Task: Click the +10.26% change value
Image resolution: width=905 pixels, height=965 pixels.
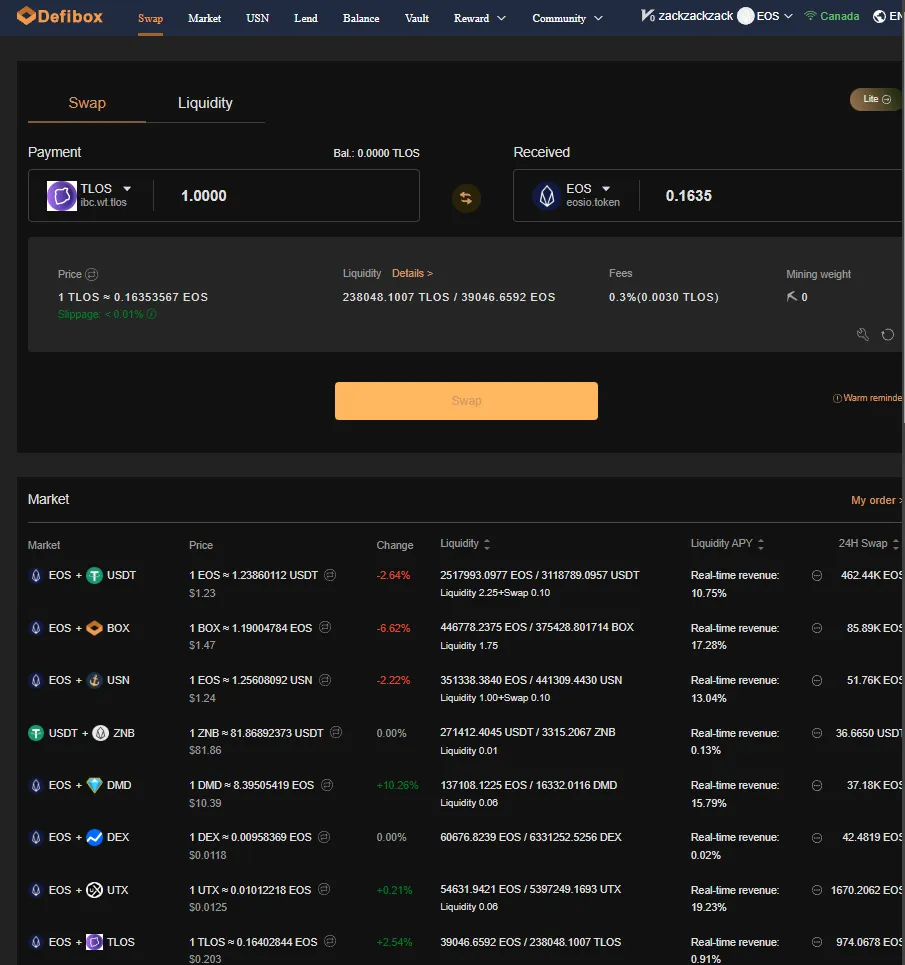Action: 397,785
